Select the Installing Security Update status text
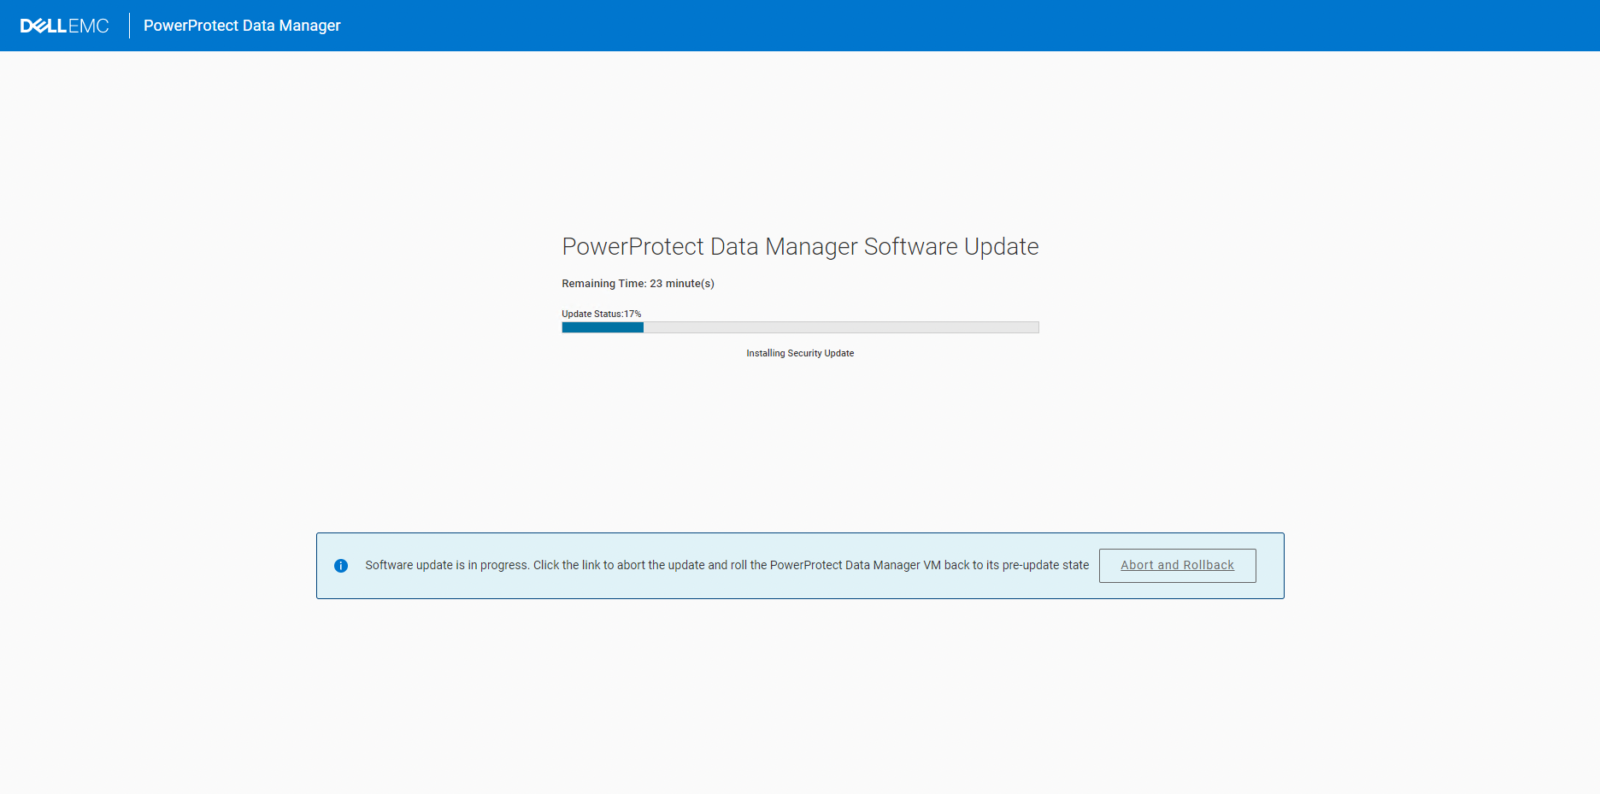Screen dimensions: 1600x794 click(x=800, y=352)
